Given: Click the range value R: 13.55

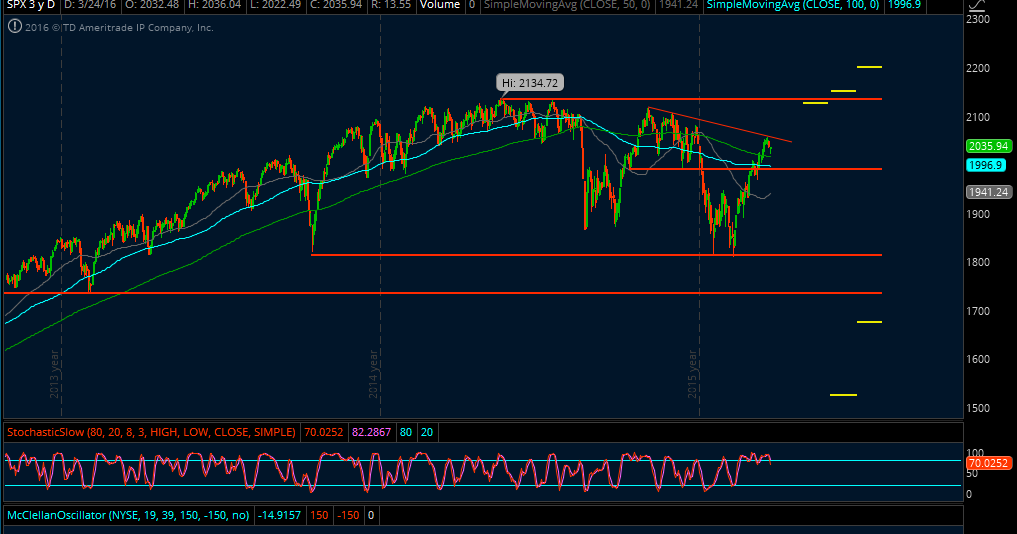Looking at the screenshot, I should 390,5.
